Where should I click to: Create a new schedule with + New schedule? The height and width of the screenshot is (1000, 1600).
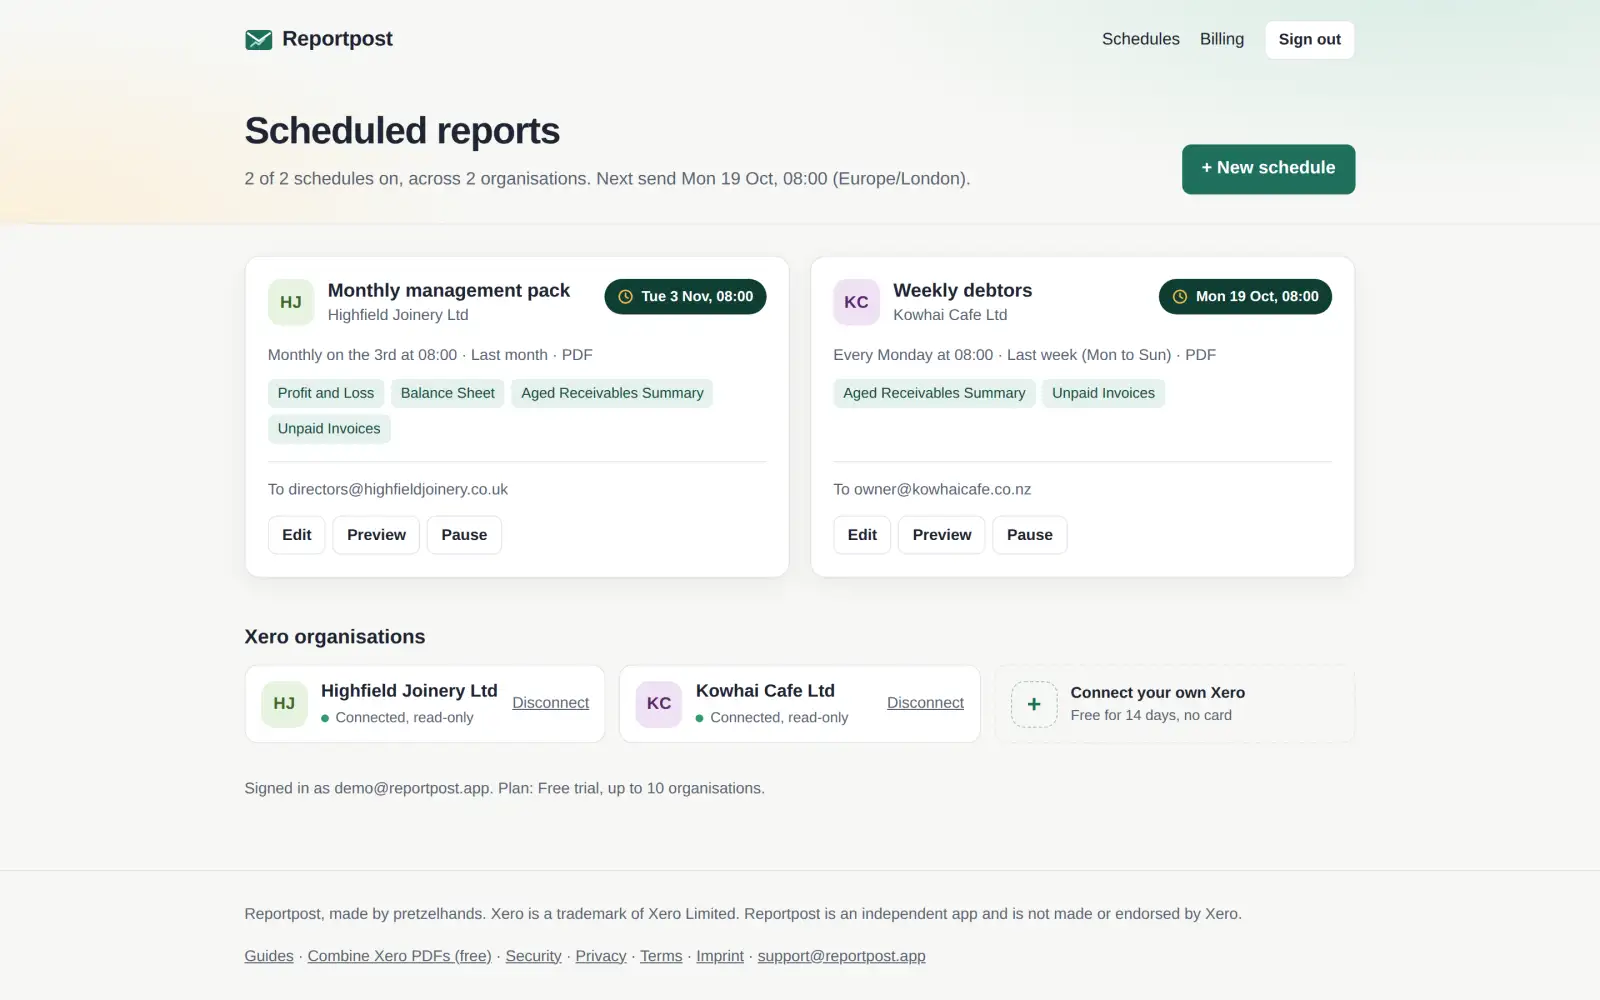click(x=1268, y=169)
